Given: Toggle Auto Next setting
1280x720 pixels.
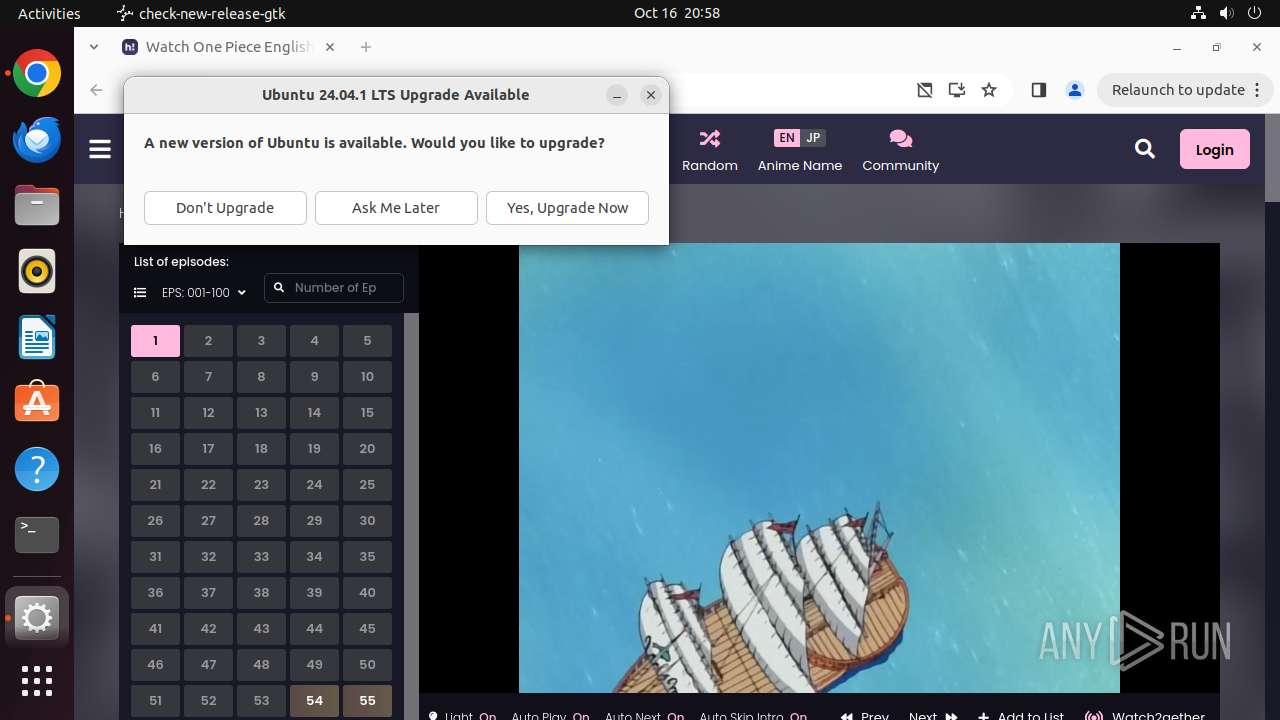Looking at the screenshot, I should (644, 716).
